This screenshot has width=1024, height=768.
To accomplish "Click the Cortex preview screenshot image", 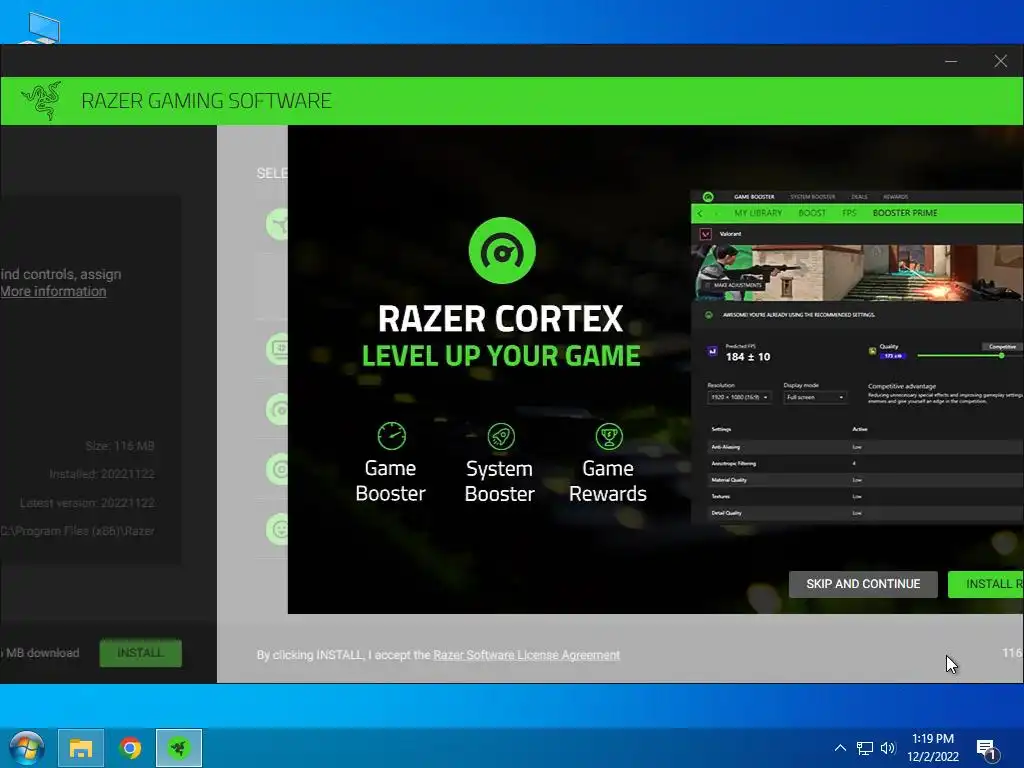I will 857,356.
